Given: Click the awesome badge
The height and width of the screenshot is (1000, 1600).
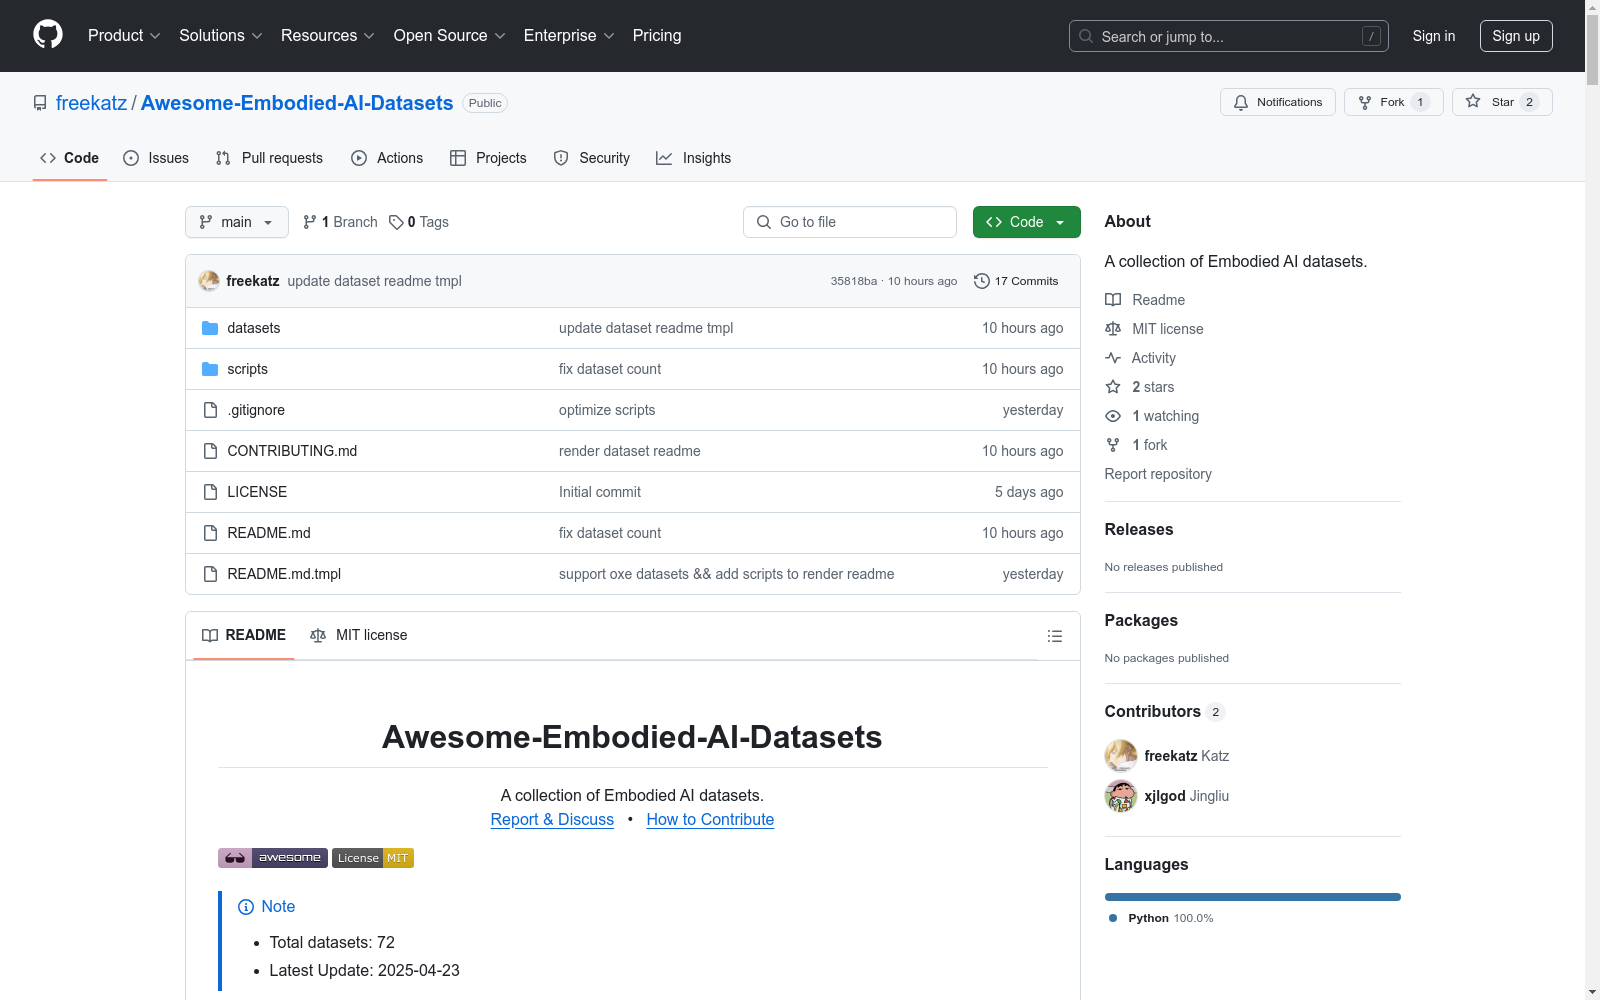Looking at the screenshot, I should 273,858.
